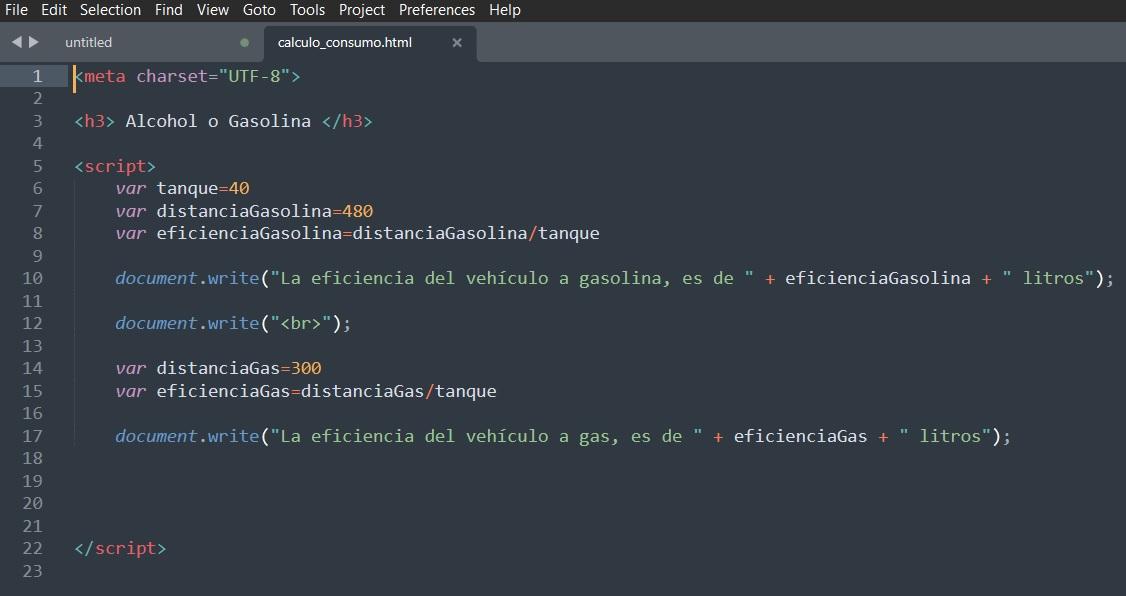This screenshot has height=596, width=1126.
Task: Open the Project menu
Action: (x=362, y=10)
